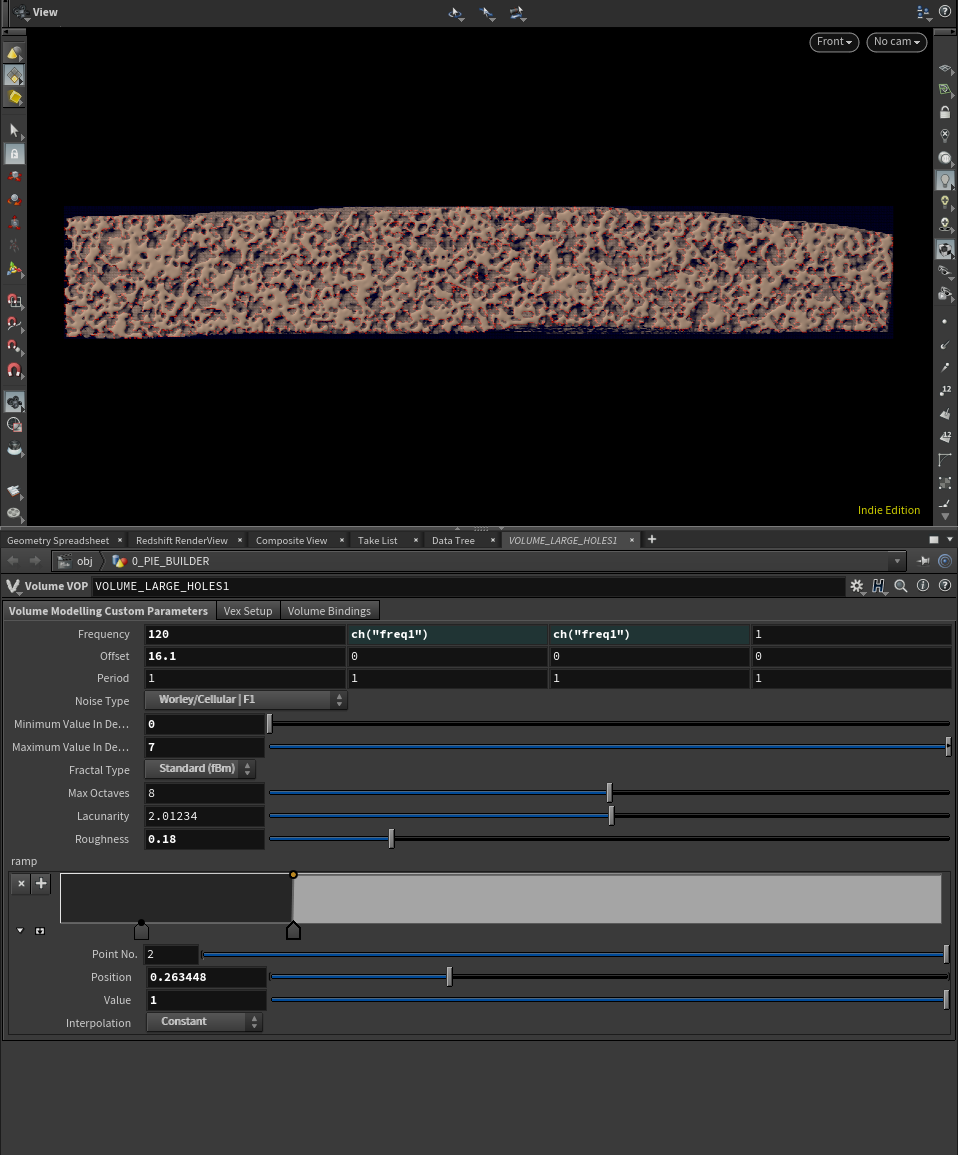Open the viewport help question mark icon
Screen dimensions: 958x1155
tap(945, 12)
